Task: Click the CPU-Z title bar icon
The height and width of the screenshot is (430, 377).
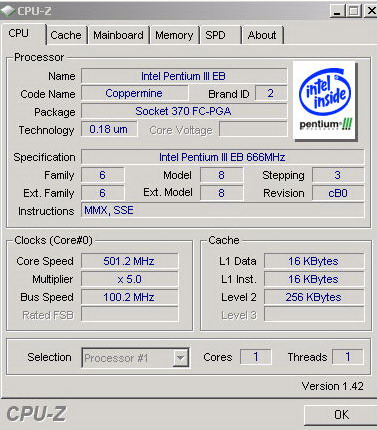Action: [x=8, y=11]
